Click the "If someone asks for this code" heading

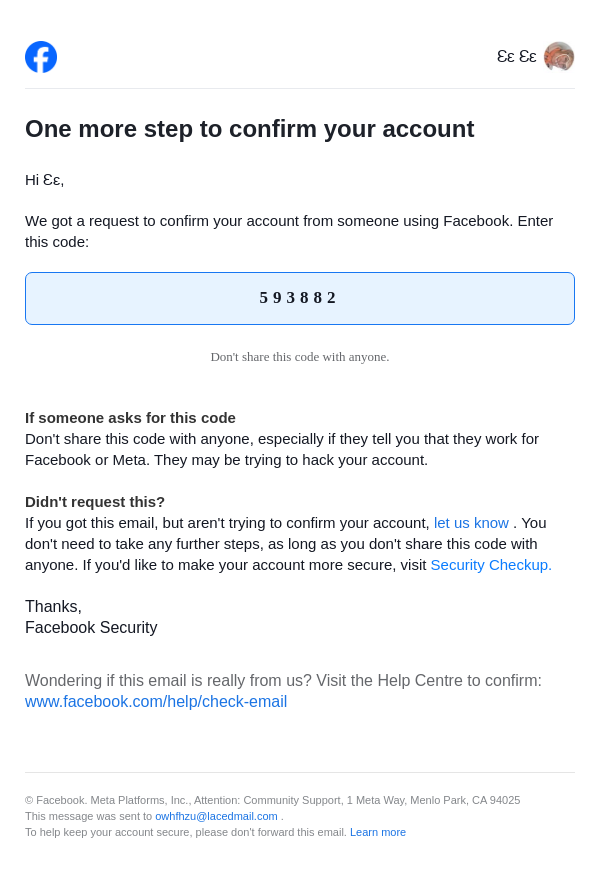[130, 418]
